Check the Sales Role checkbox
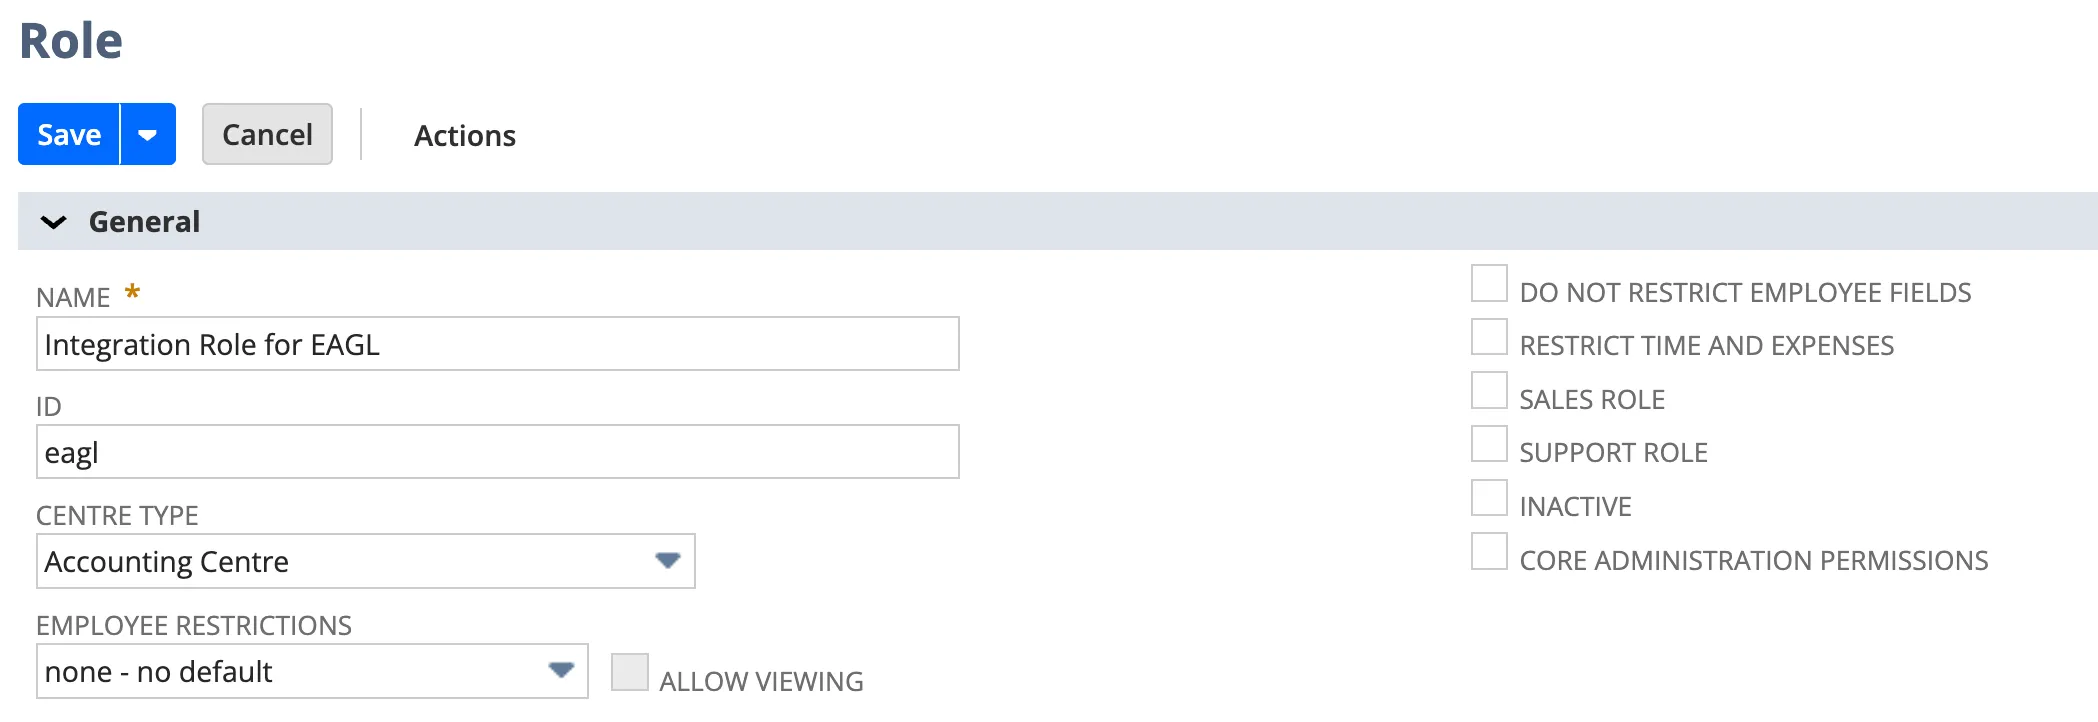The width and height of the screenshot is (2098, 722). [1489, 390]
